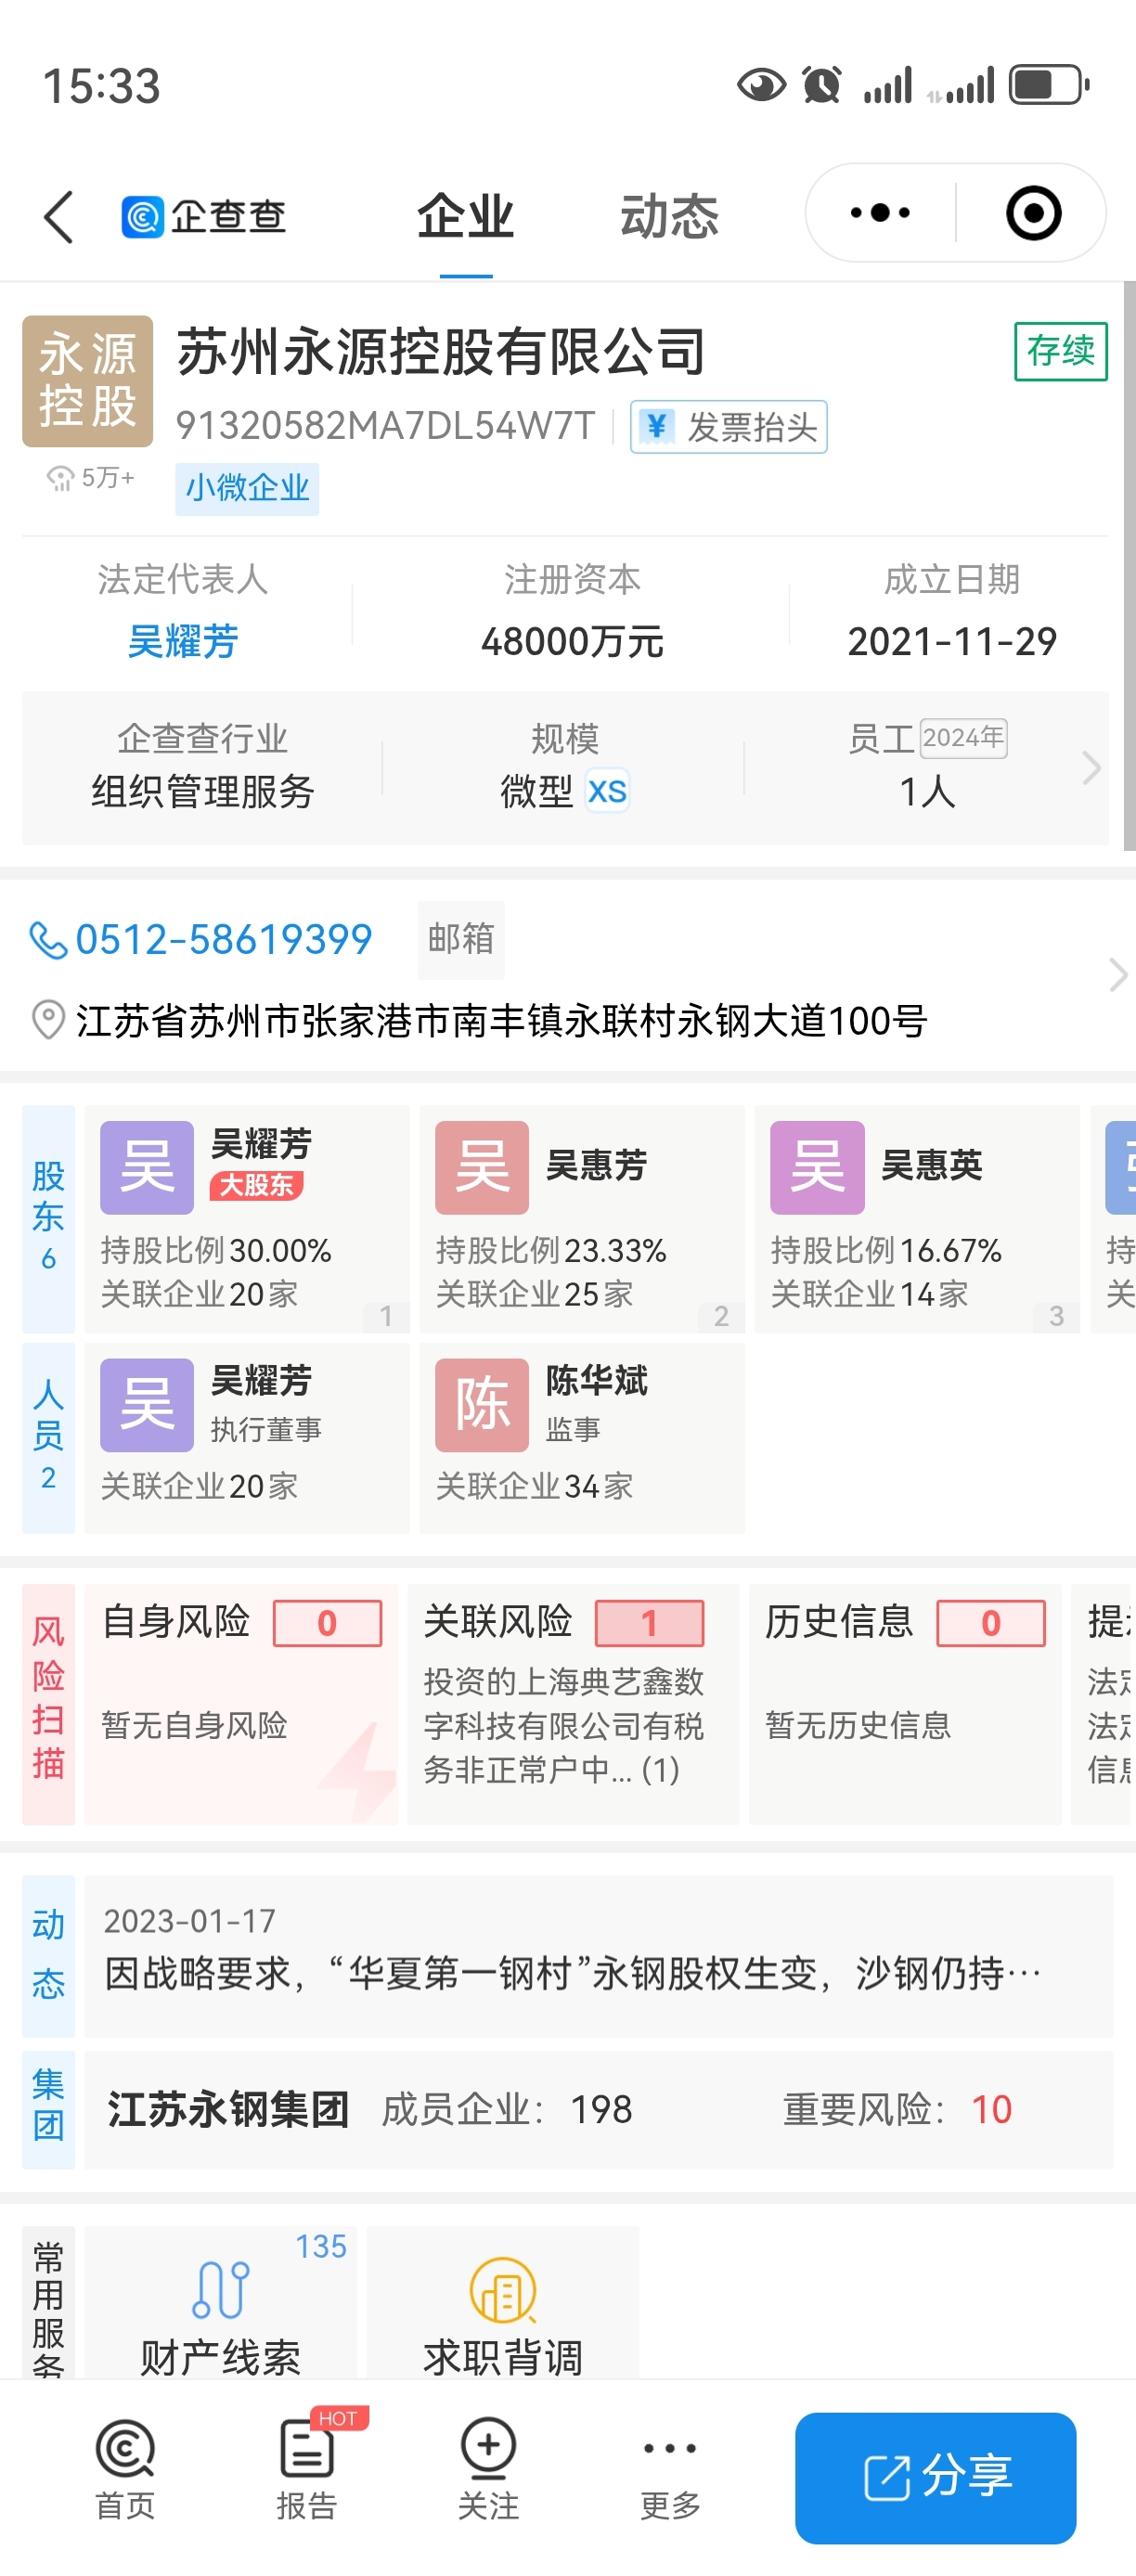Screen dimensions: 1136x2576
Task: Open the 企查查 logo home
Action: coord(204,216)
